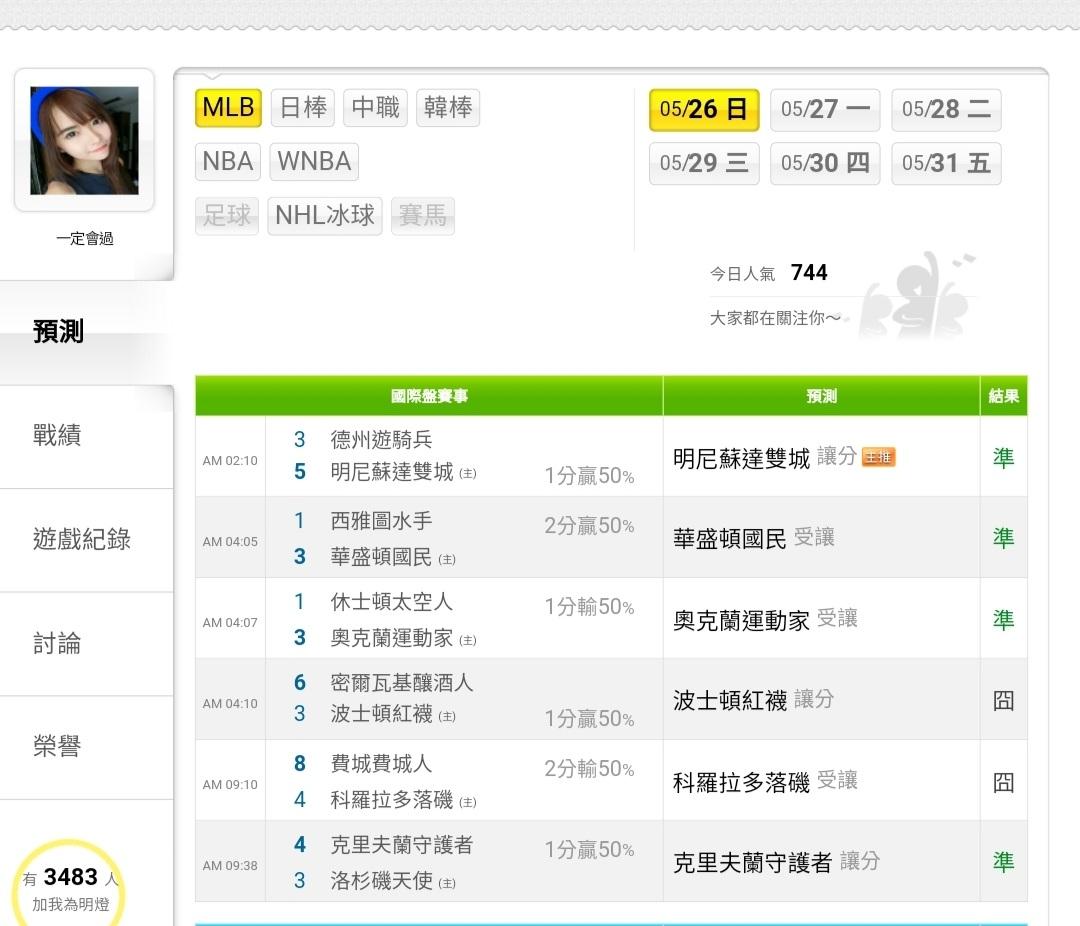Image resolution: width=1080 pixels, height=926 pixels.
Task: Click the 克里夫蘭守護者 讓分 prediction
Action: (x=776, y=863)
